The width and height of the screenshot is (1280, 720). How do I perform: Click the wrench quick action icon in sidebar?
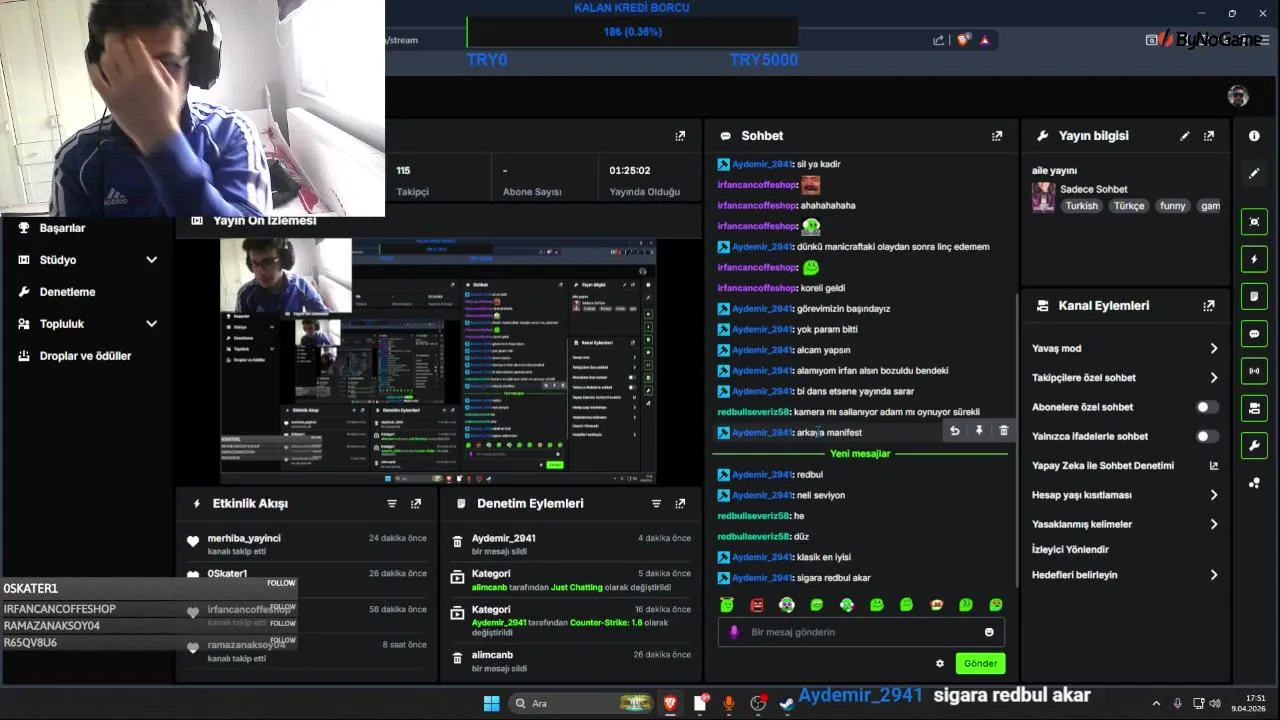coord(1254,446)
